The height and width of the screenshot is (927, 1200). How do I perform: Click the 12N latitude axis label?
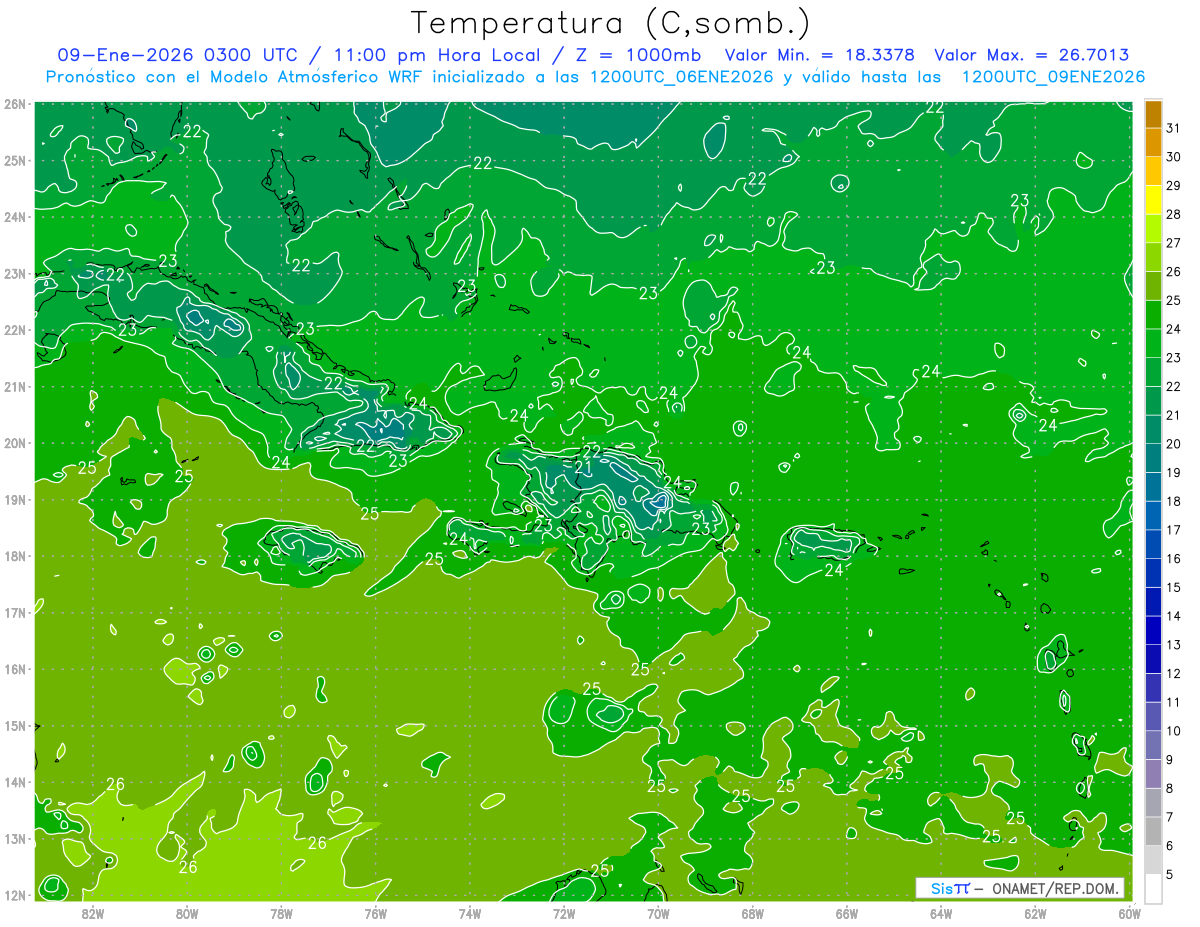tap(14, 895)
